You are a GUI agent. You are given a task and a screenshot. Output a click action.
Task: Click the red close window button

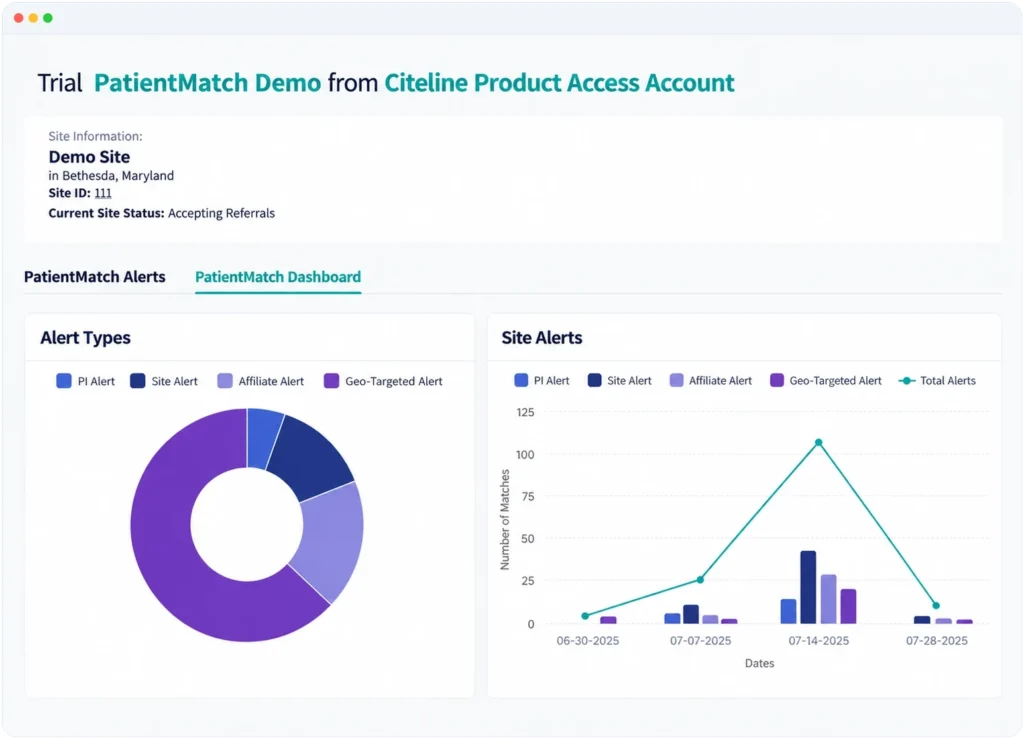click(18, 18)
